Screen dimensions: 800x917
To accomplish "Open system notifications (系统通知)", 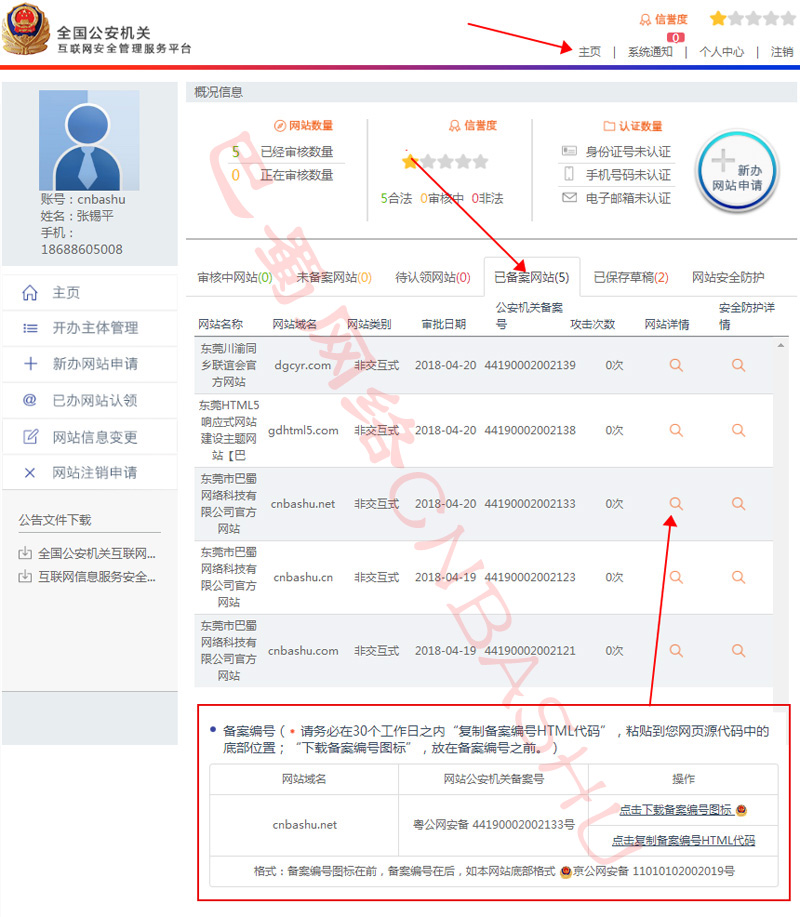I will 650,52.
